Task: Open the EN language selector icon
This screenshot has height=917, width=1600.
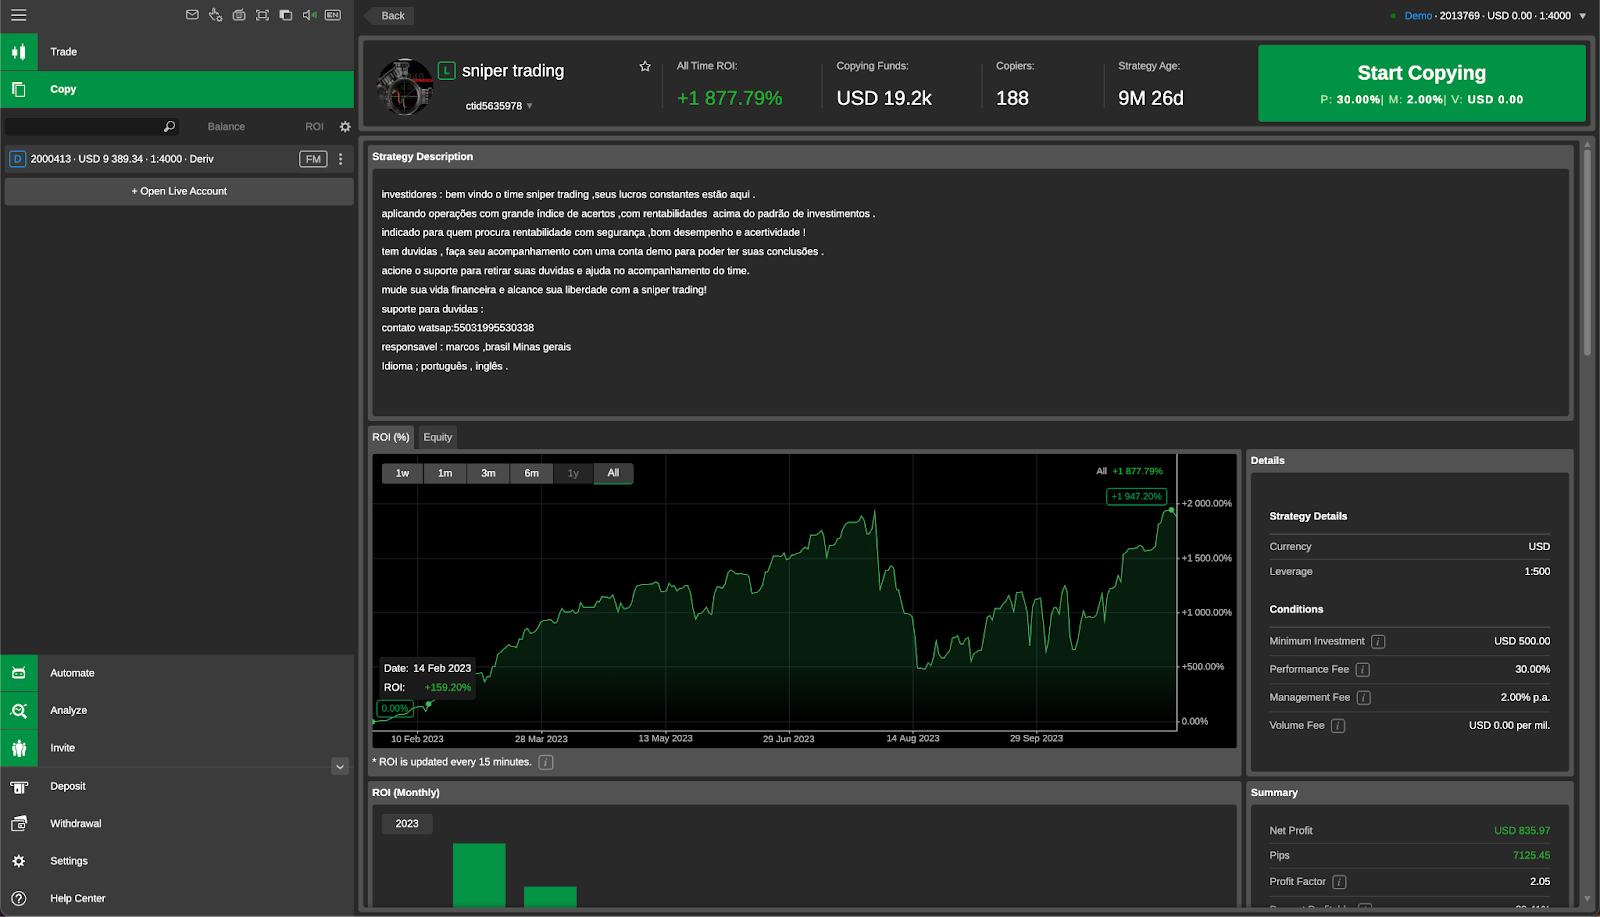Action: 331,15
